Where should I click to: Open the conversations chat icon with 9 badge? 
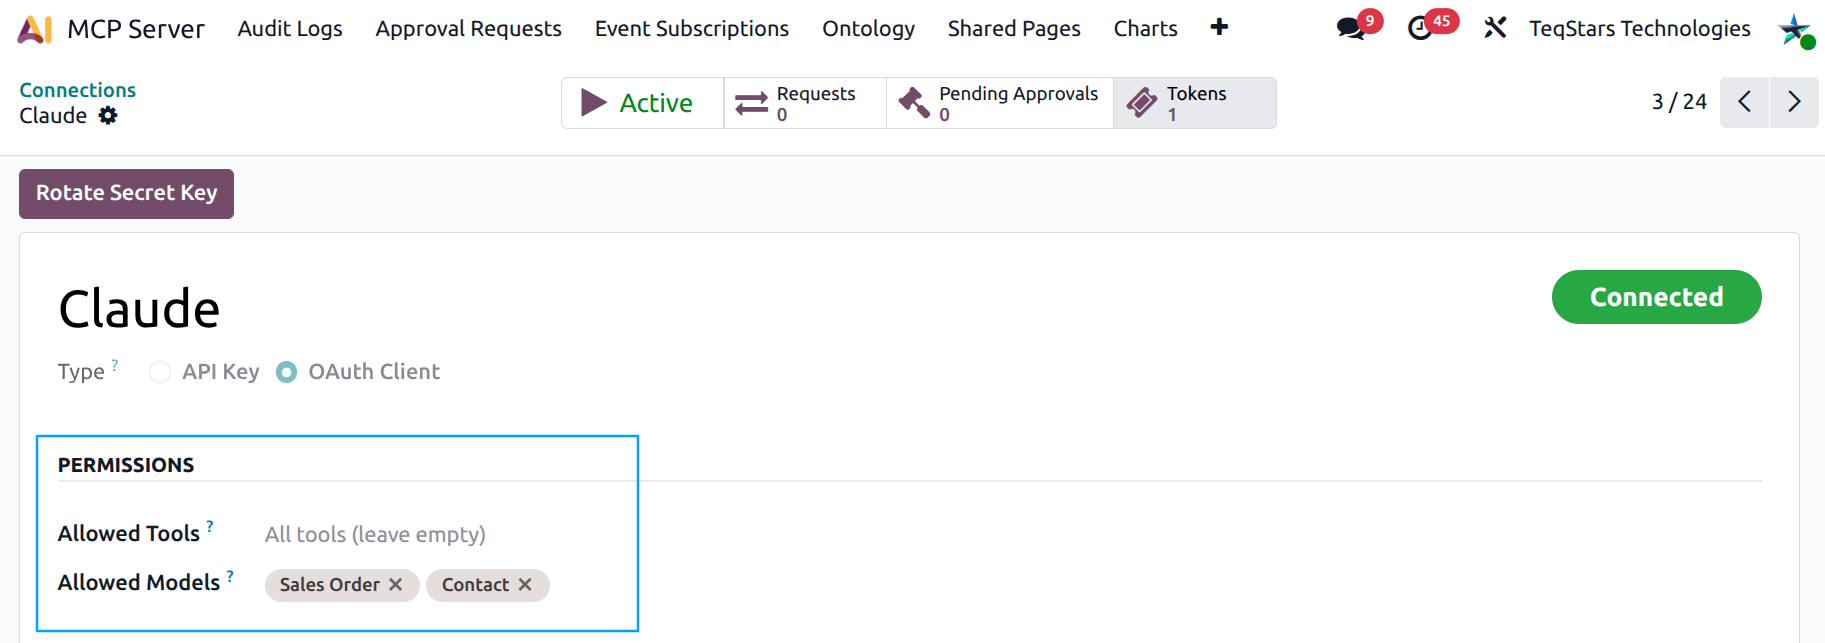[x=1351, y=28]
